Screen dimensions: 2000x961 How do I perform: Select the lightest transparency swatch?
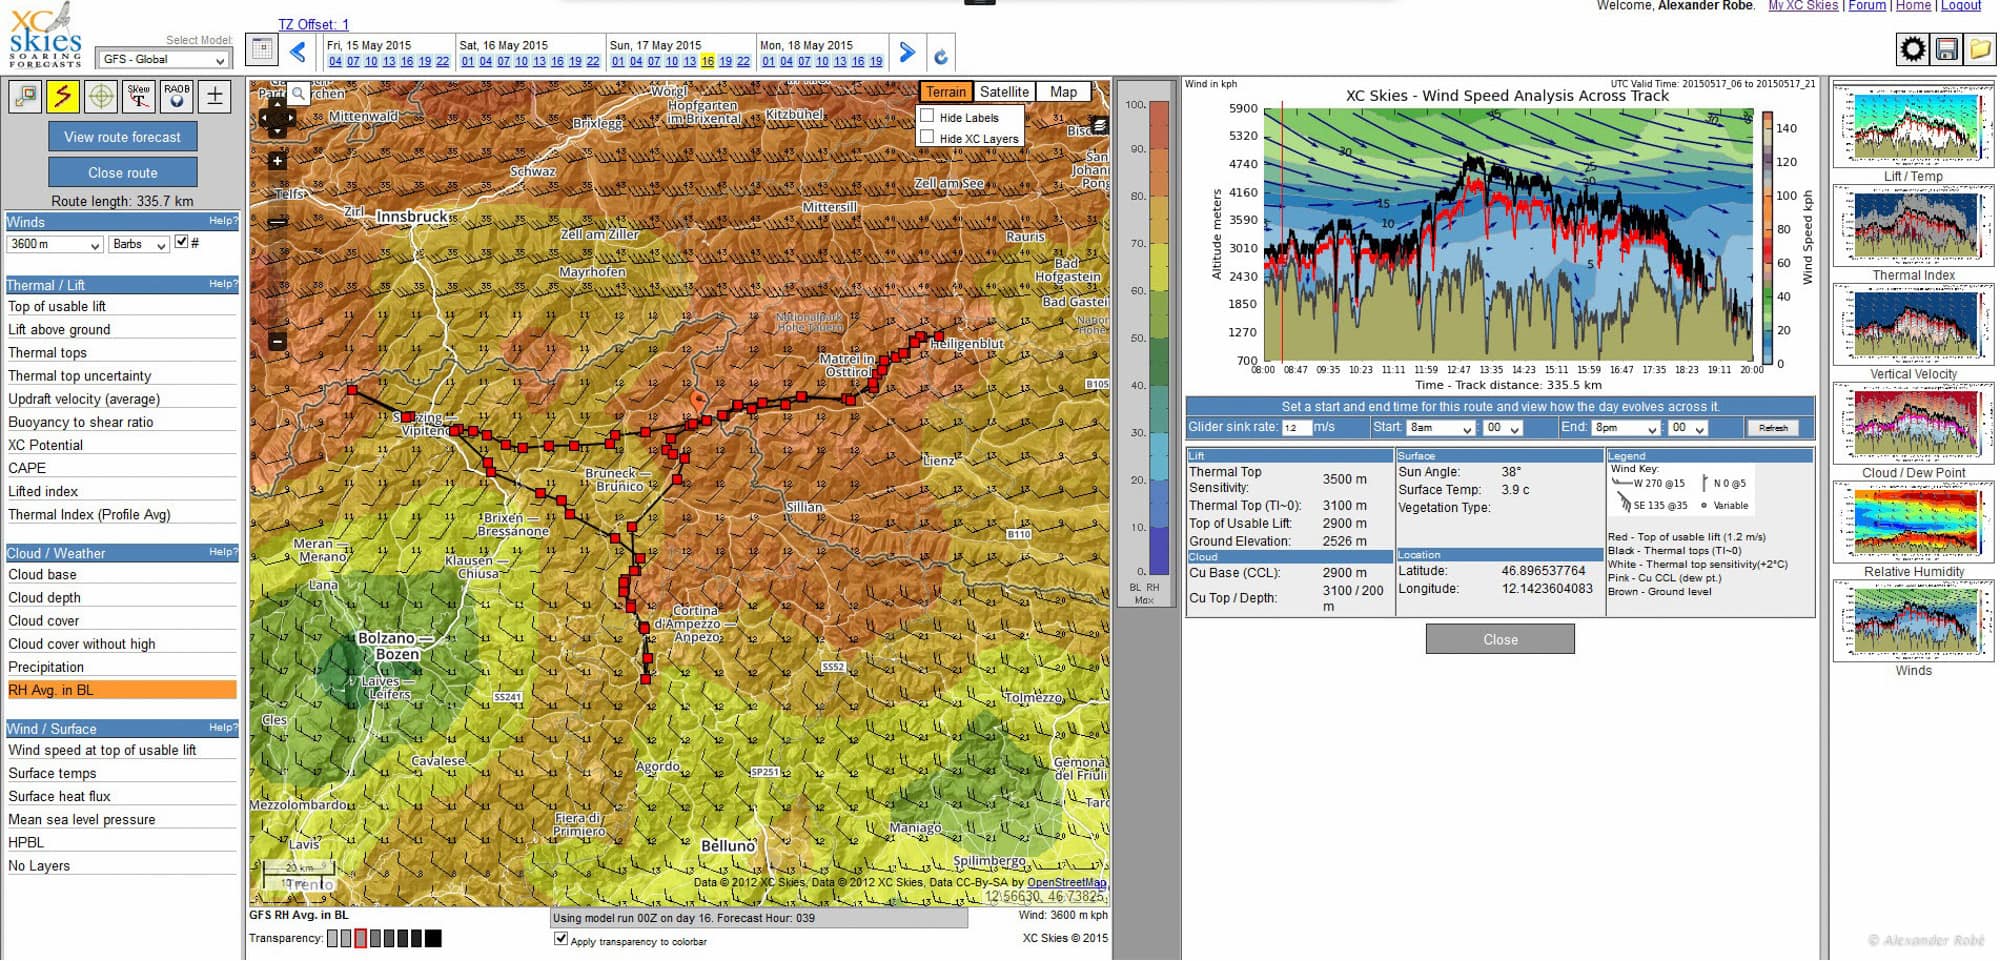[332, 939]
